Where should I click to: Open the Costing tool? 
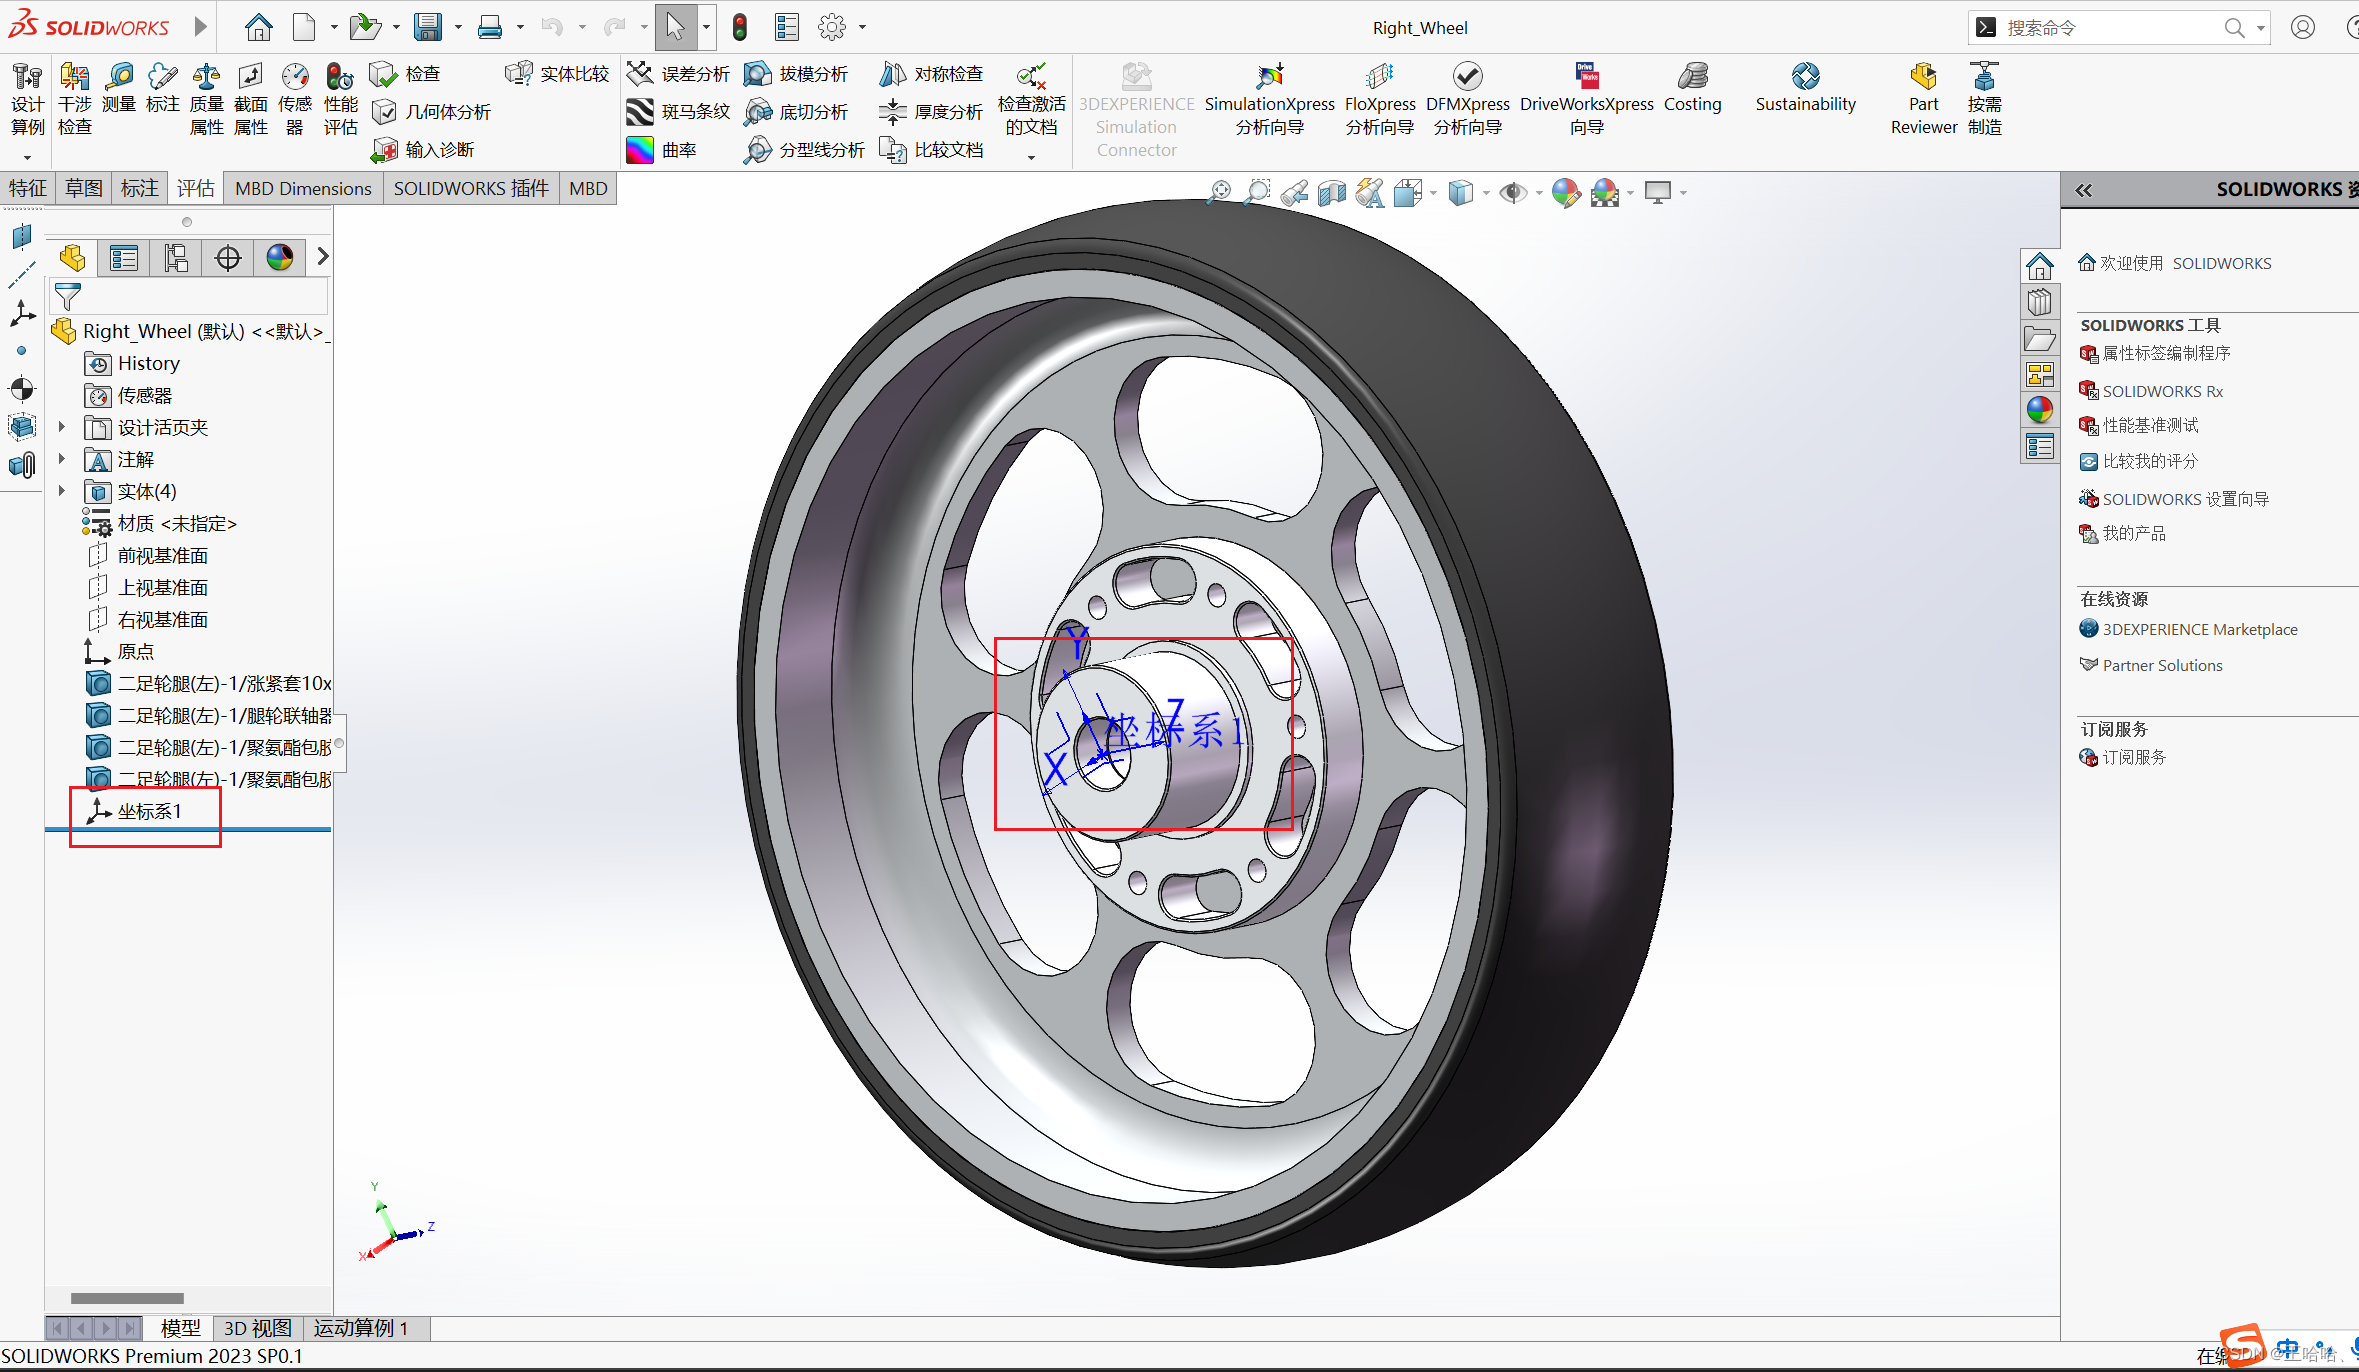coord(1692,90)
